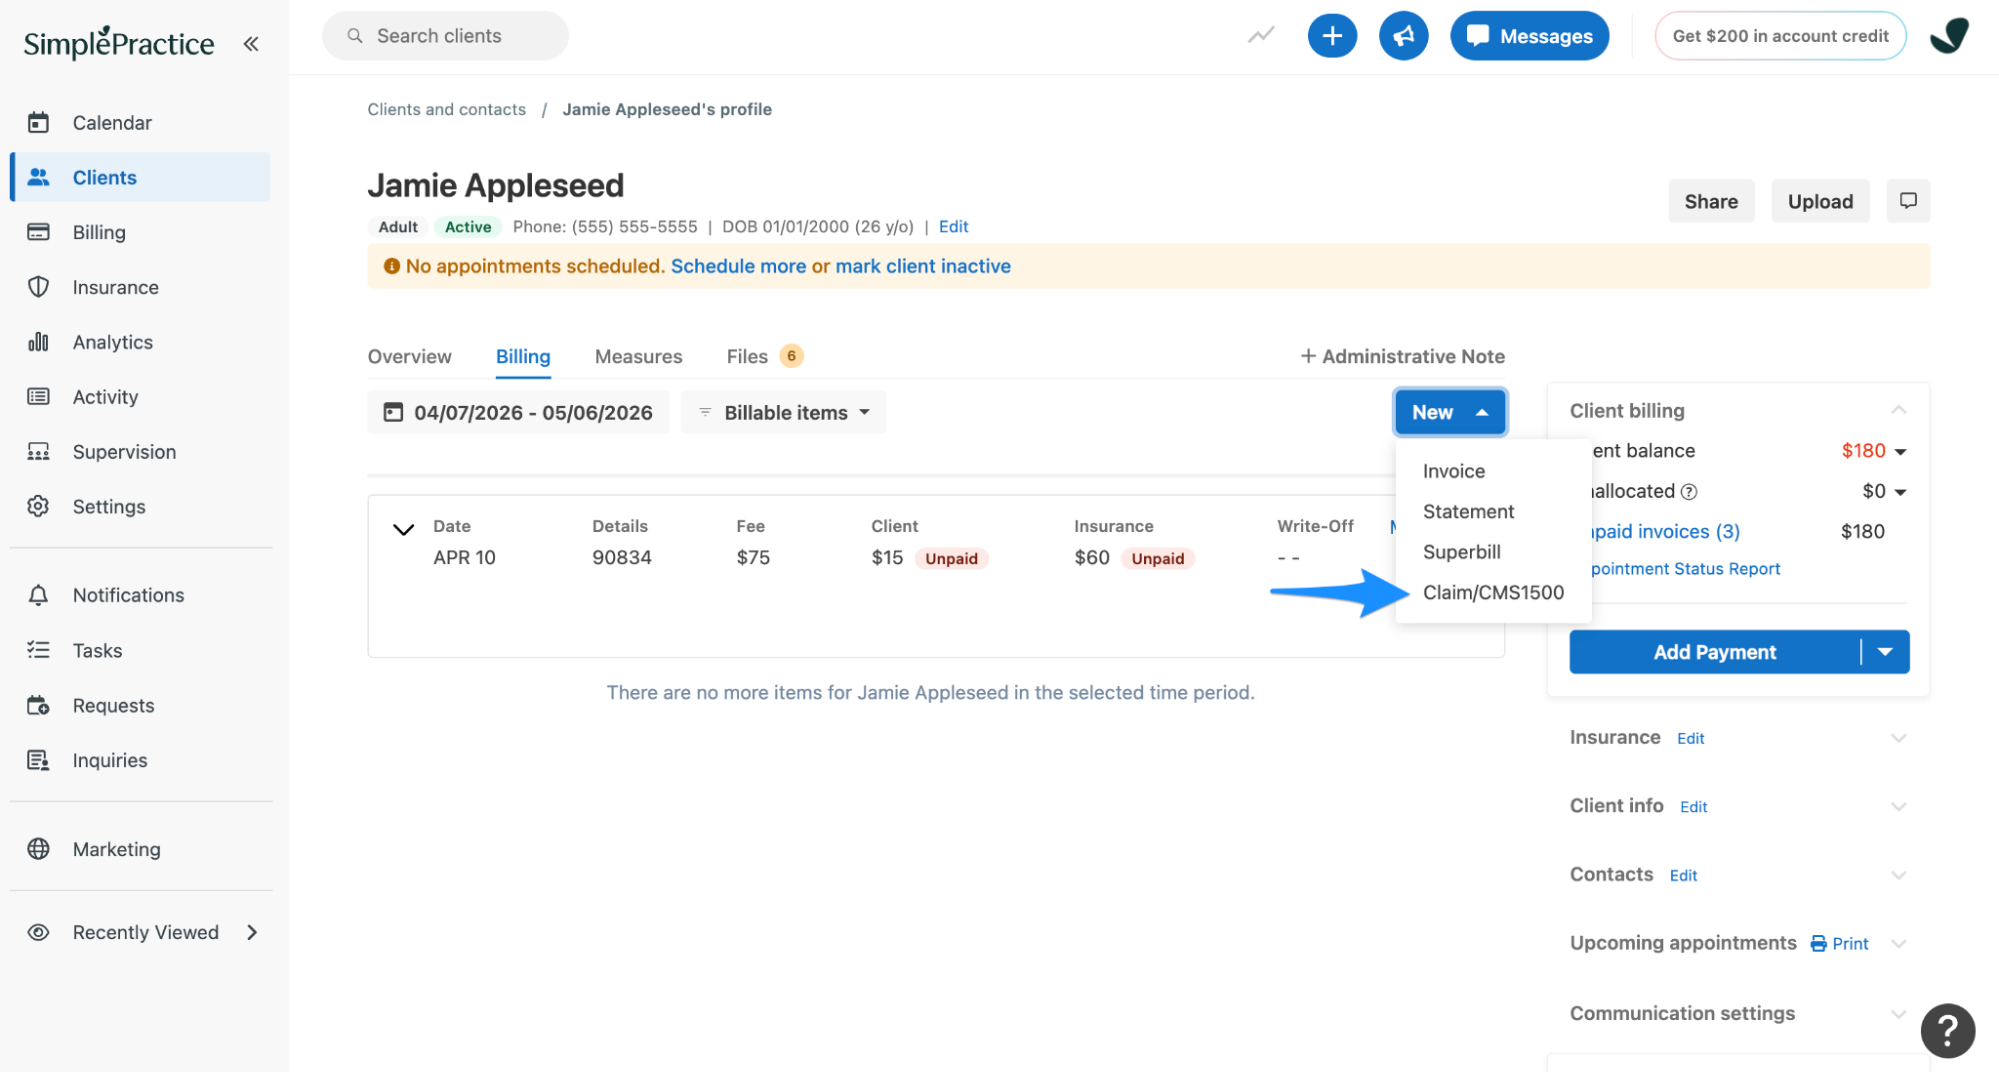Open Settings gear in sidebar
The image size is (1999, 1072).
pyautogui.click(x=38, y=506)
